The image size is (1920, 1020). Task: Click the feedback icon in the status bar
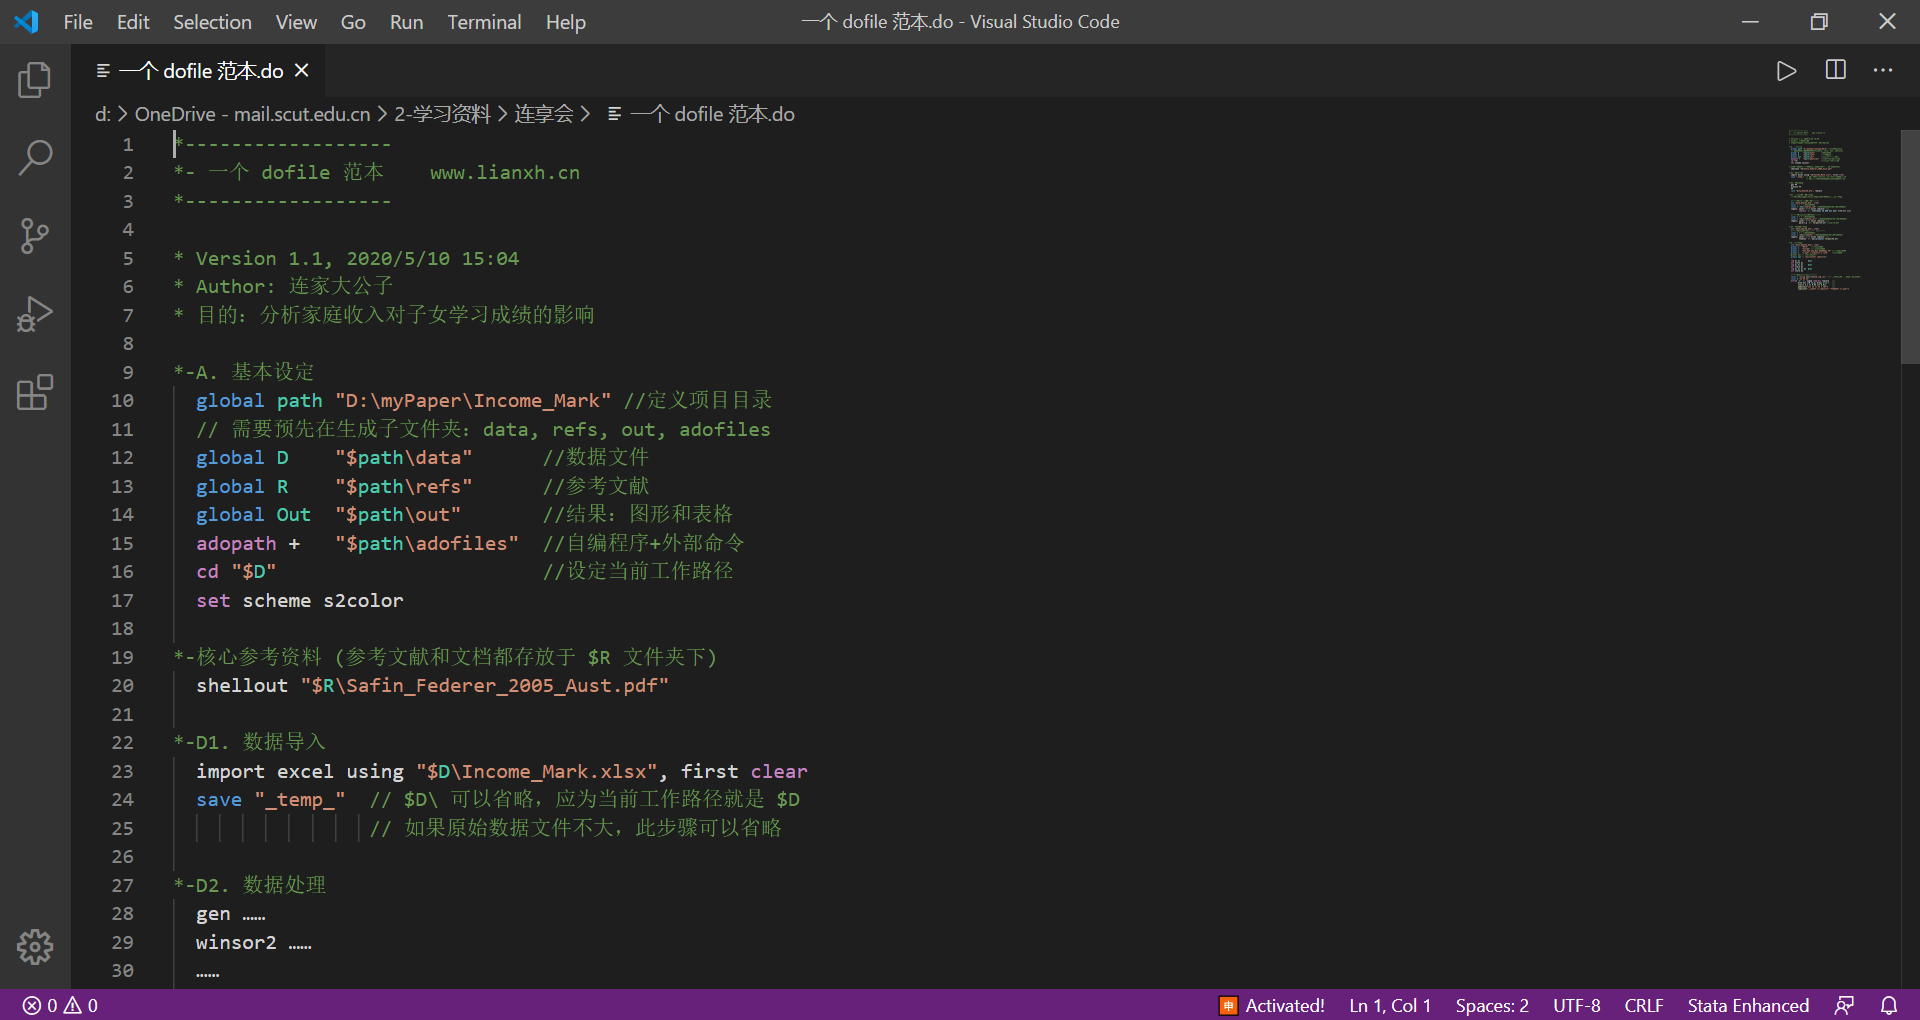pyautogui.click(x=1845, y=1005)
